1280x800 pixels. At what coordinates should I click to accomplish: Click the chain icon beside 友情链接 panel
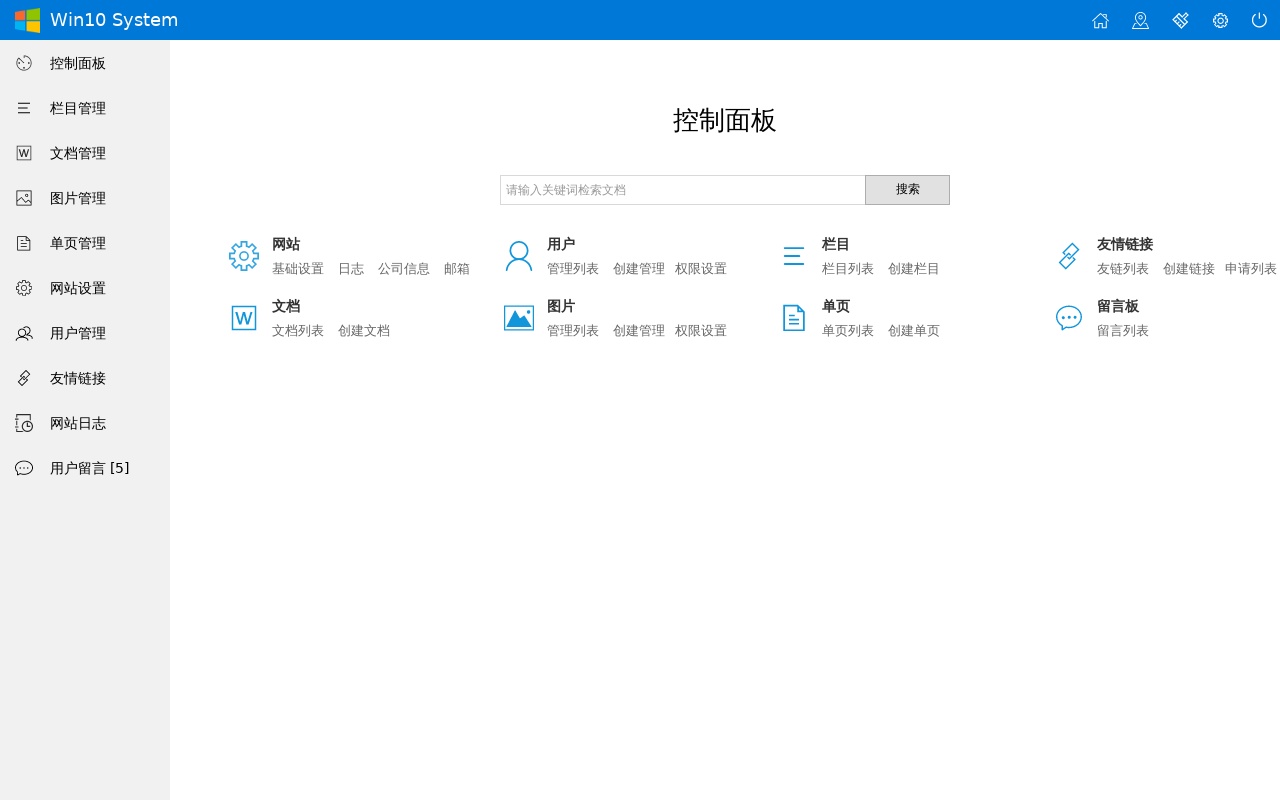coord(1069,256)
